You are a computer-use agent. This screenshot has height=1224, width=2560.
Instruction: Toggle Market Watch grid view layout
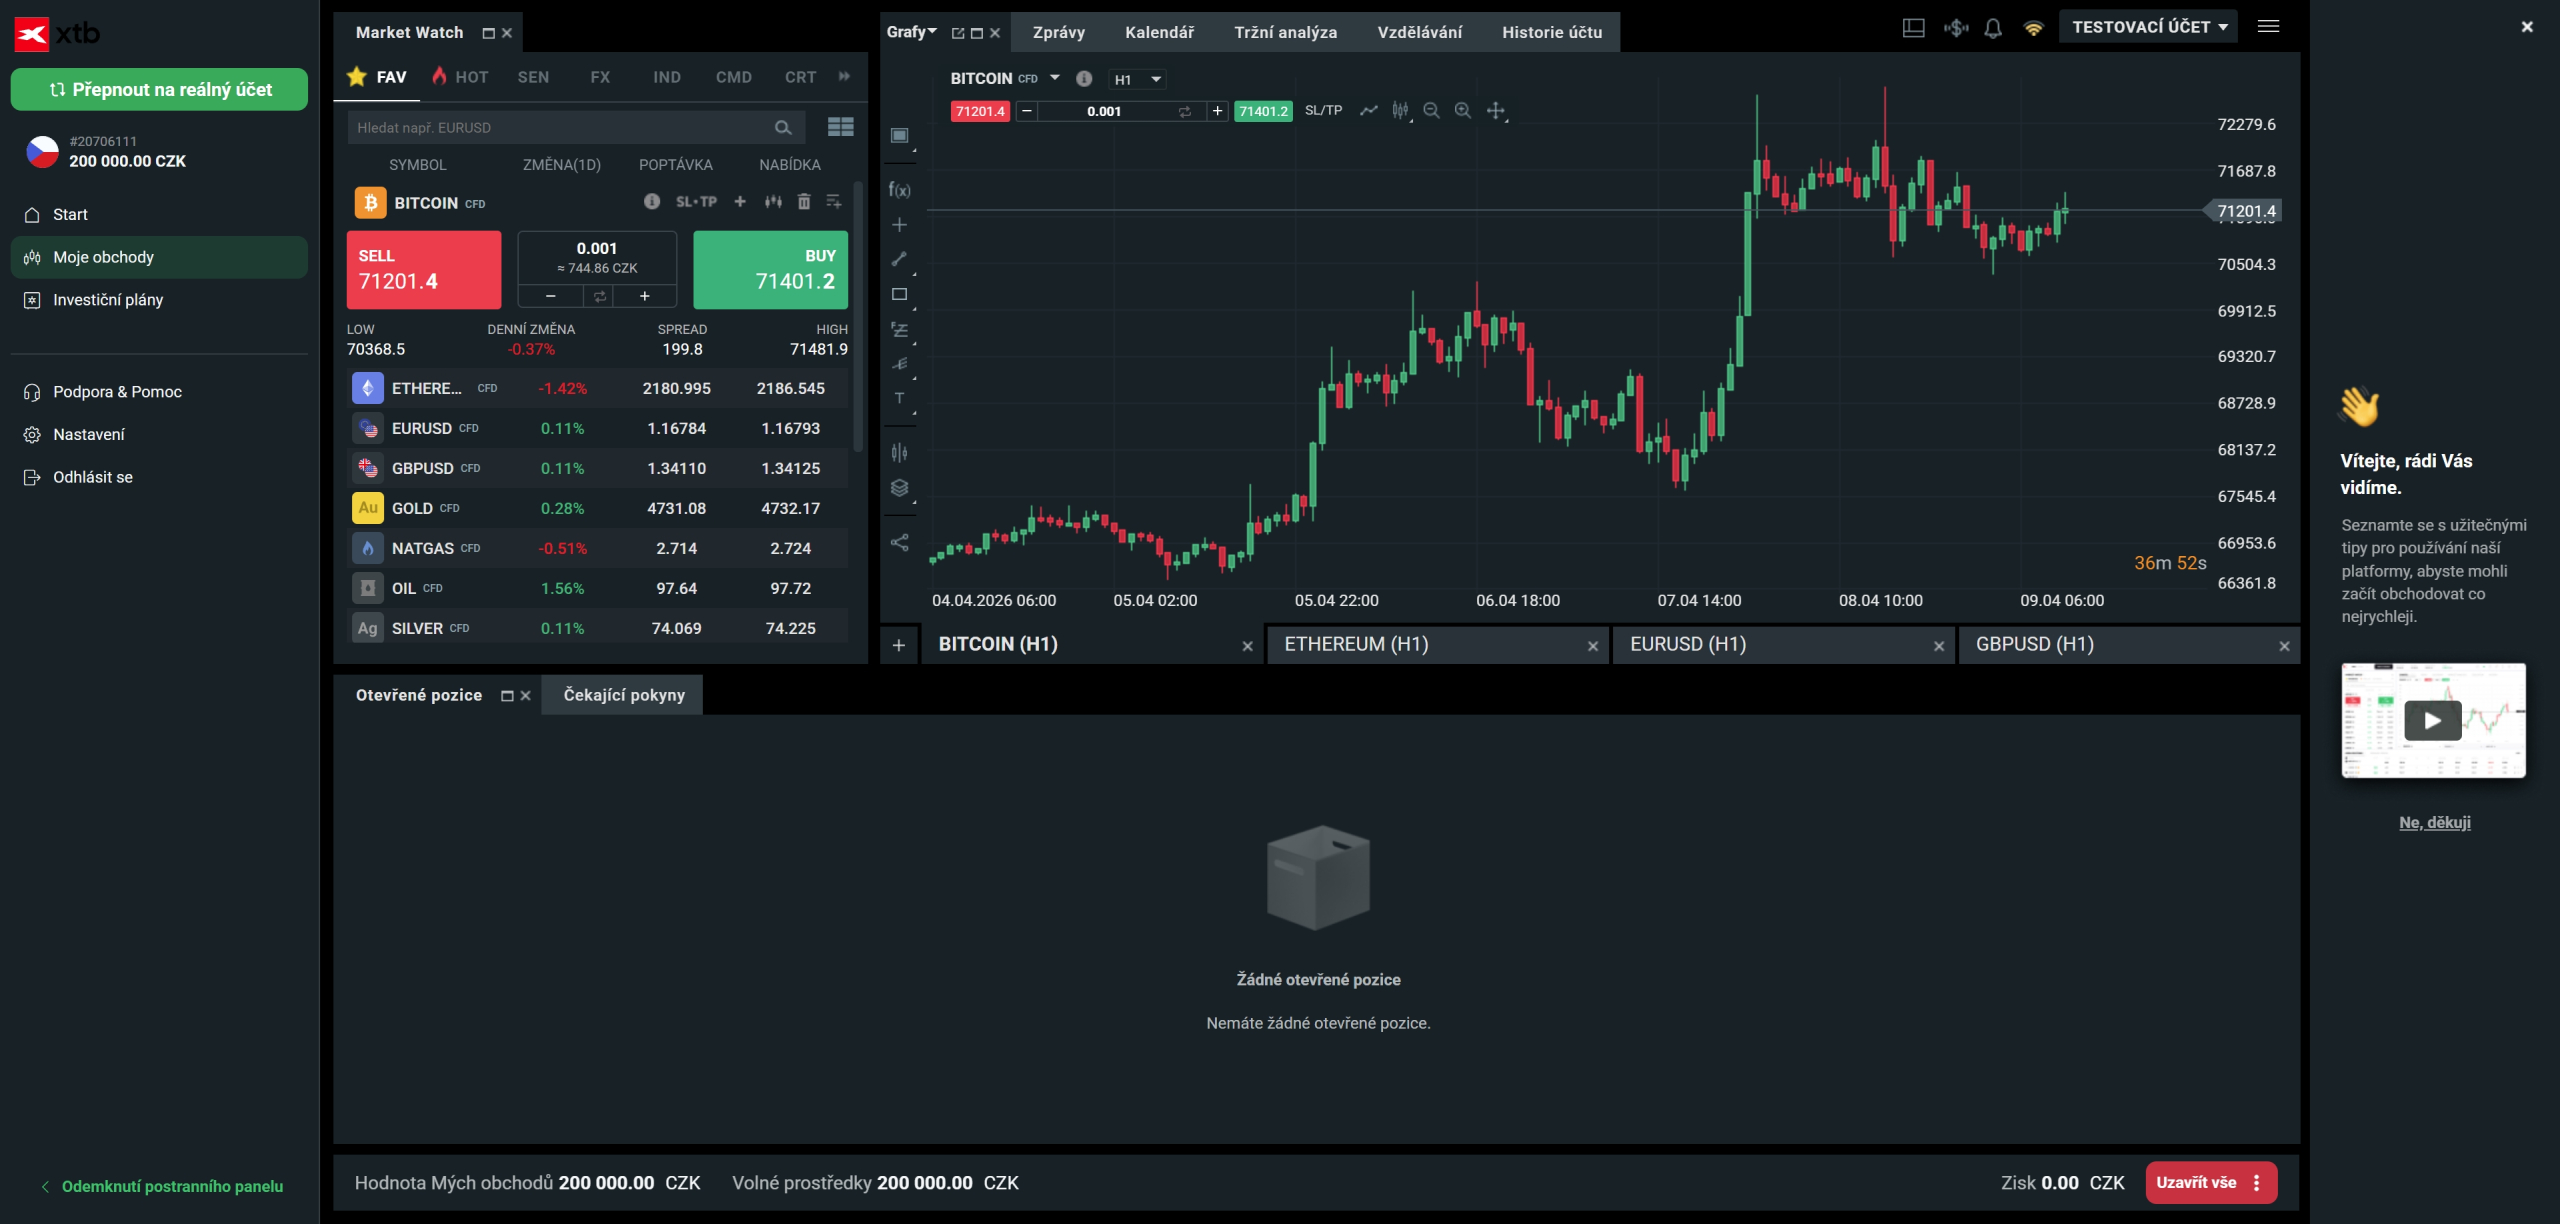coord(841,127)
